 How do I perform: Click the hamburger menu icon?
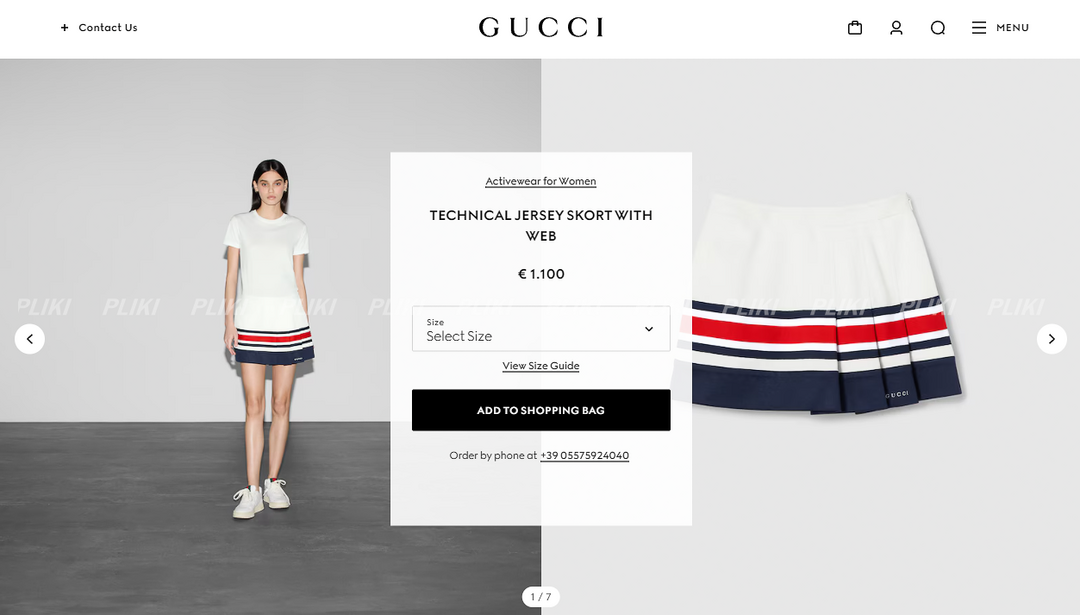pos(979,28)
